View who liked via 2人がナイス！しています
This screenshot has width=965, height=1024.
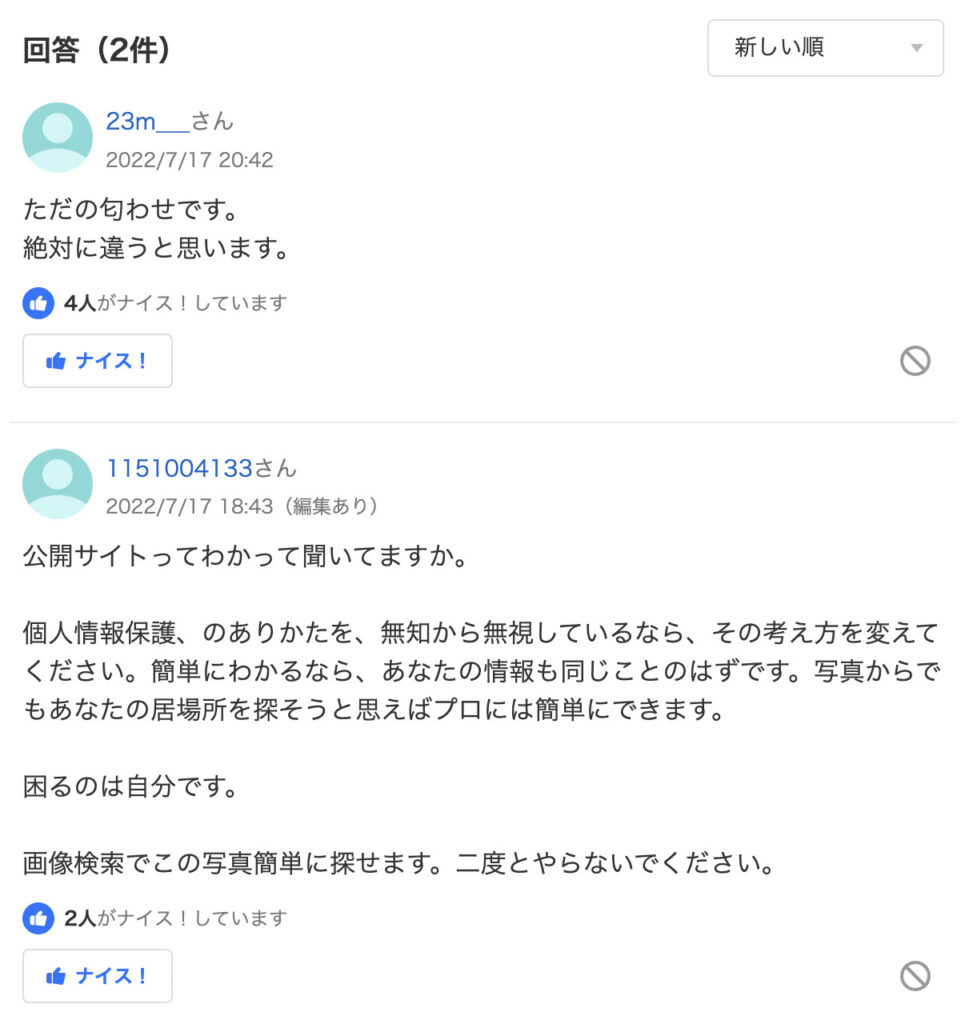[176, 918]
